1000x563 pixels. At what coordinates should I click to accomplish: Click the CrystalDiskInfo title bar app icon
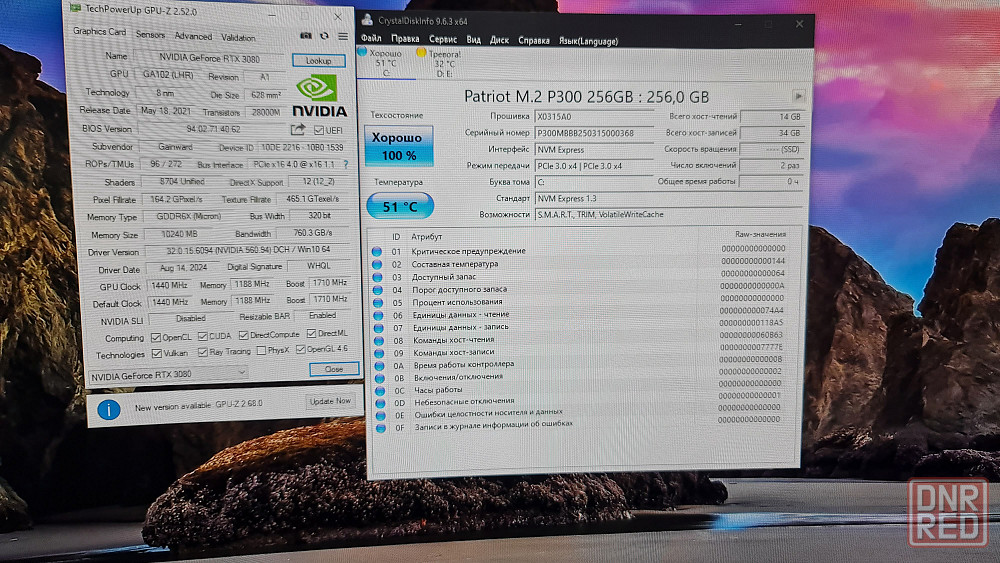367,20
